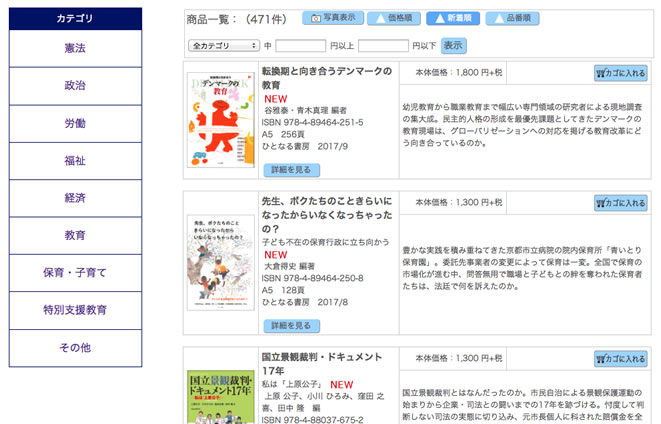Click cart icon on 国立景観裁判 book's button

601,359
